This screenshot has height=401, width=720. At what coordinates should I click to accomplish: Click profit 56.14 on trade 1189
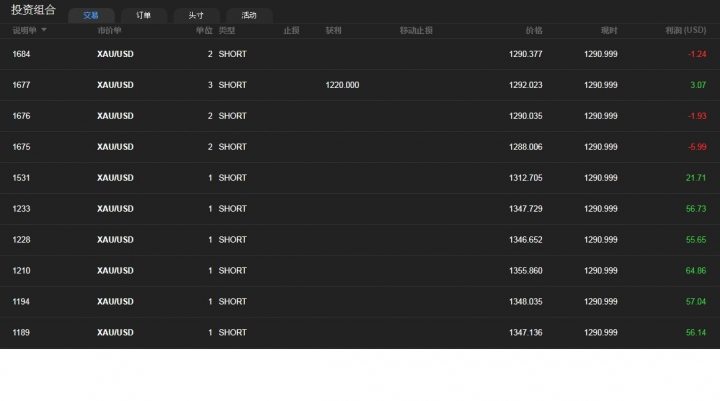(696, 333)
